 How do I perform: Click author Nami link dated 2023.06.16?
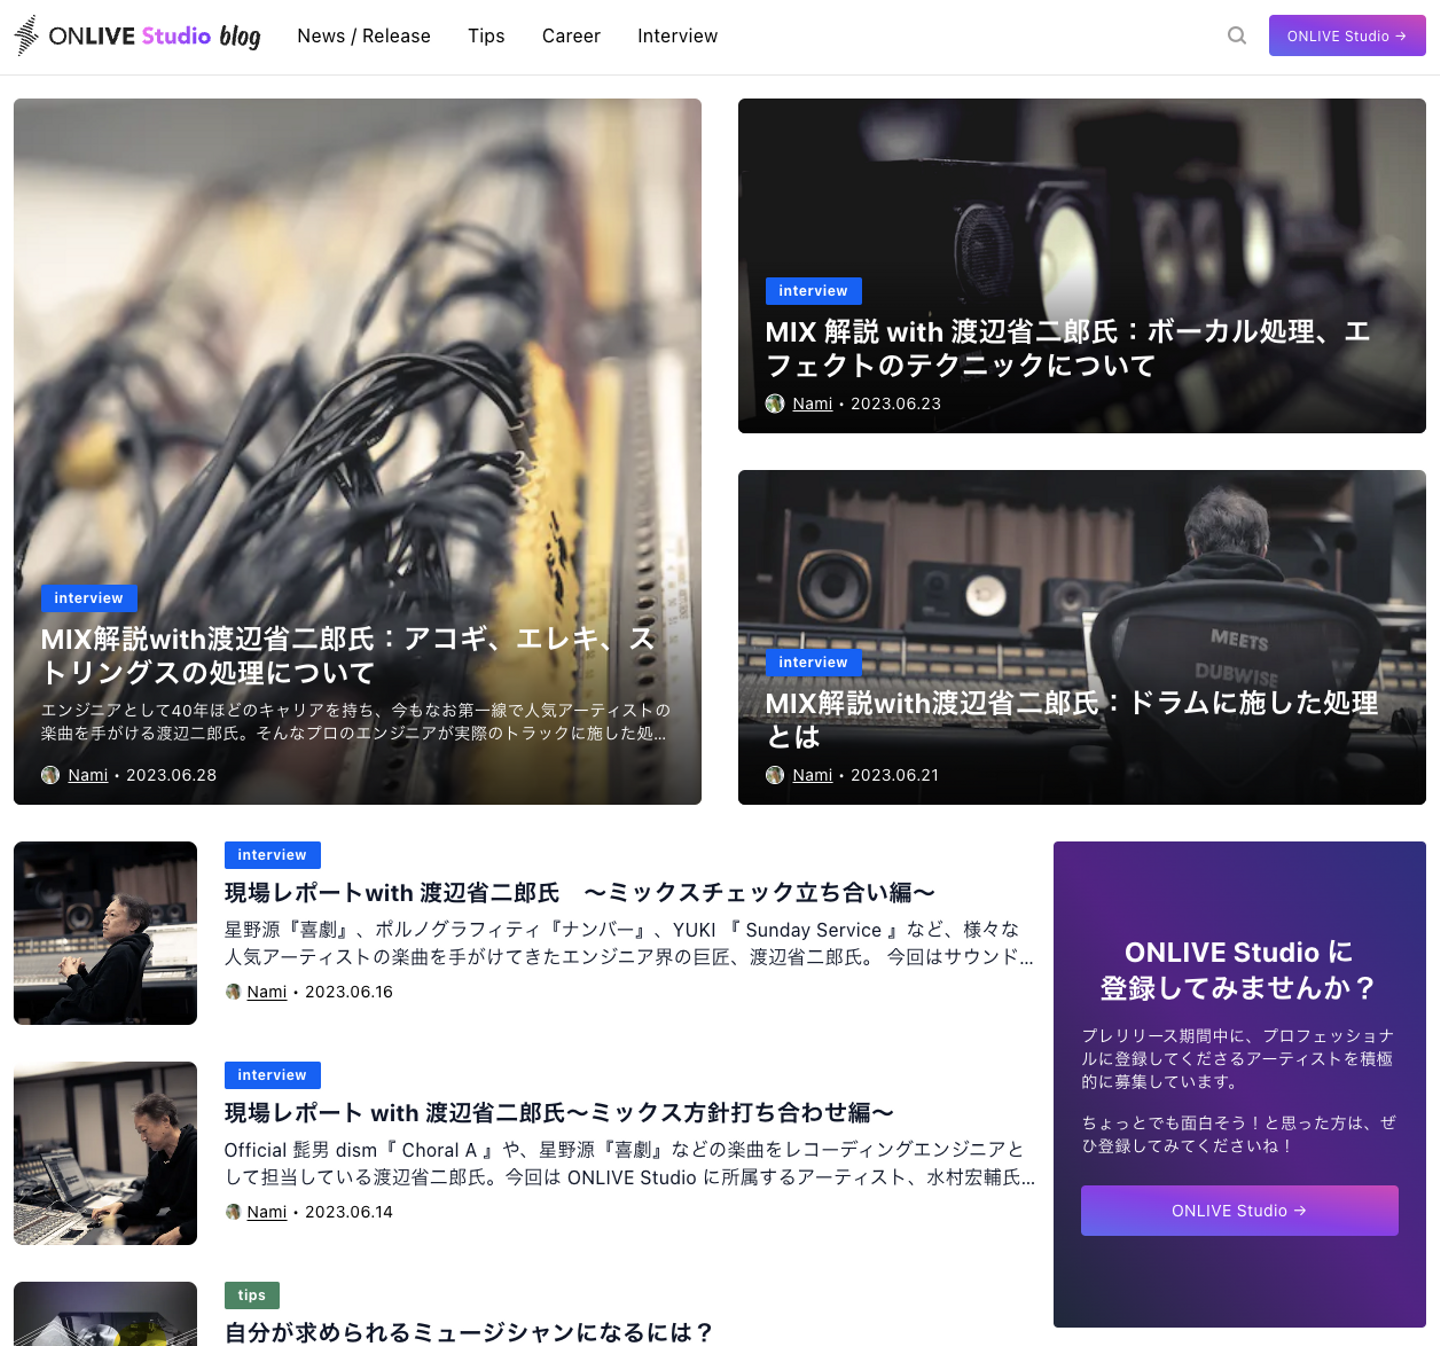pyautogui.click(x=267, y=992)
